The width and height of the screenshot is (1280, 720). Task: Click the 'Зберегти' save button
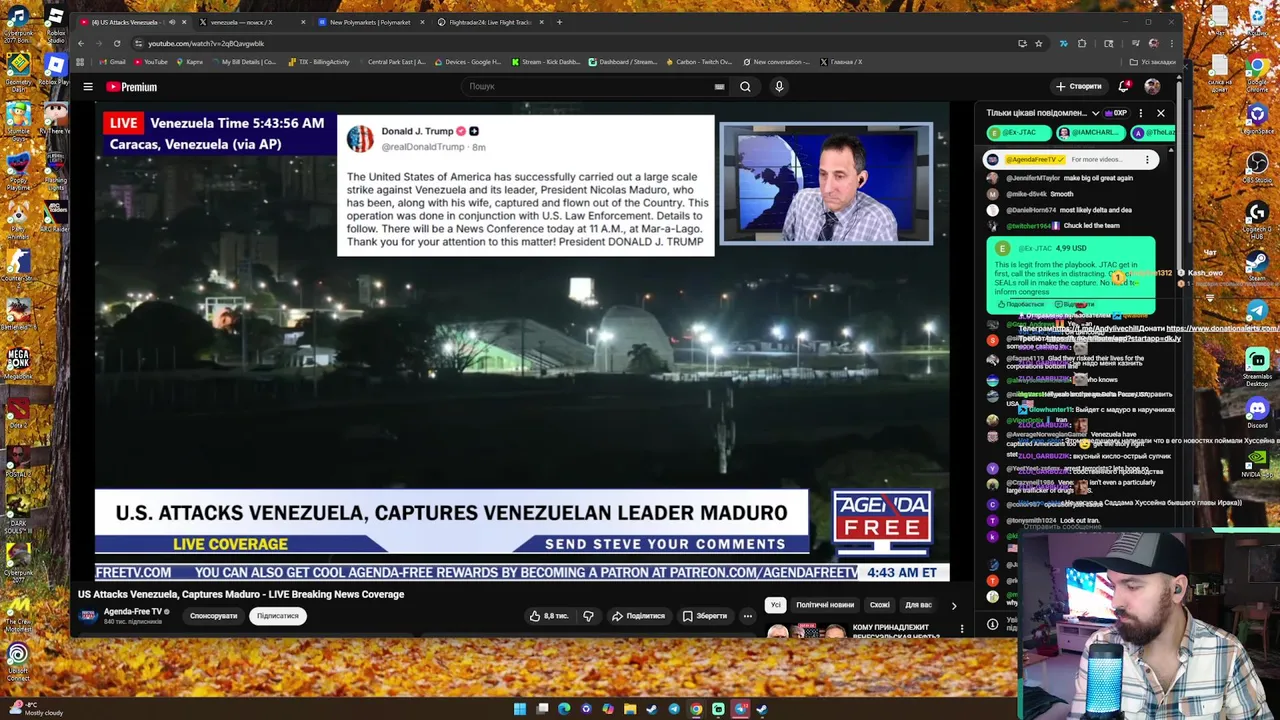[705, 616]
